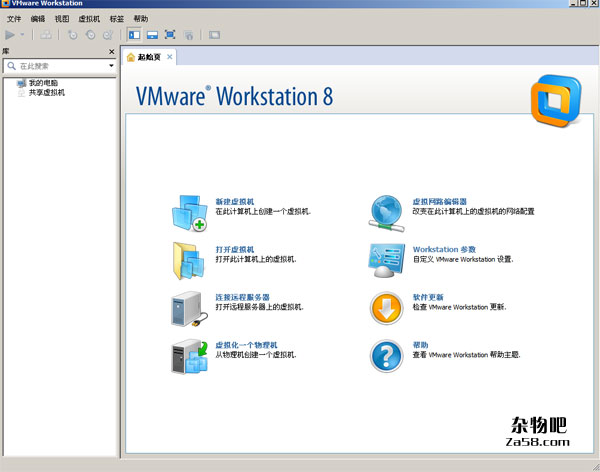Click the Workstation 参数 link
Screen dimensions: 600x472
[x=444, y=249]
